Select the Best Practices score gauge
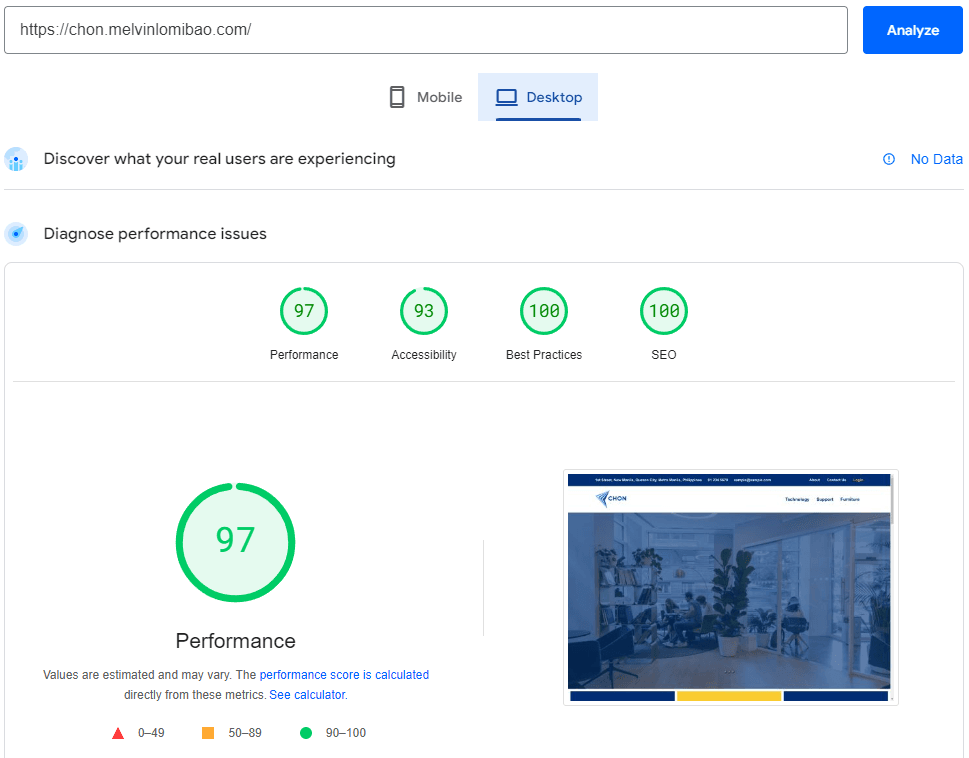The image size is (969, 758). (544, 311)
